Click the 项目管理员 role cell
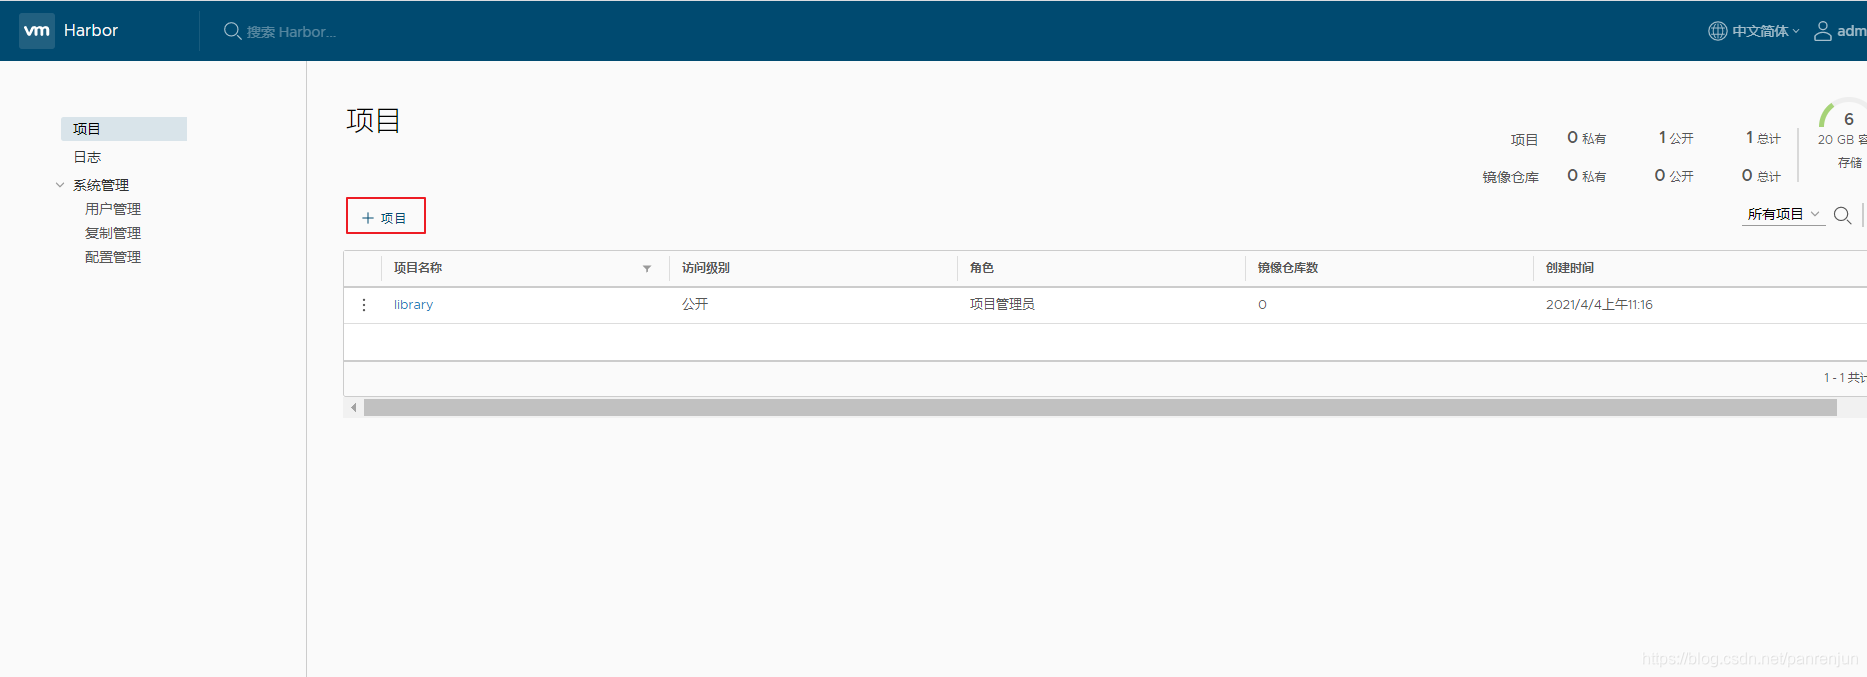The height and width of the screenshot is (677, 1867). tap(1002, 304)
